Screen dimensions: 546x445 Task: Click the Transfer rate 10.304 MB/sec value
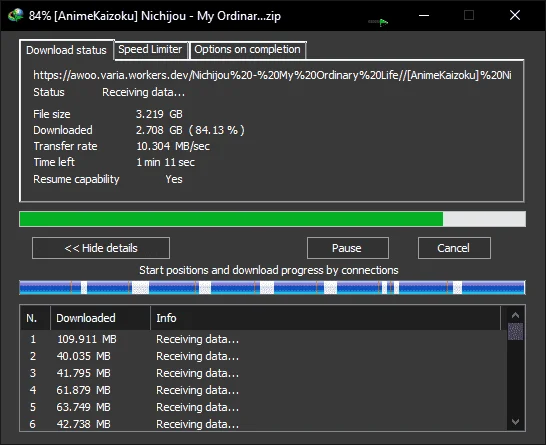[173, 146]
